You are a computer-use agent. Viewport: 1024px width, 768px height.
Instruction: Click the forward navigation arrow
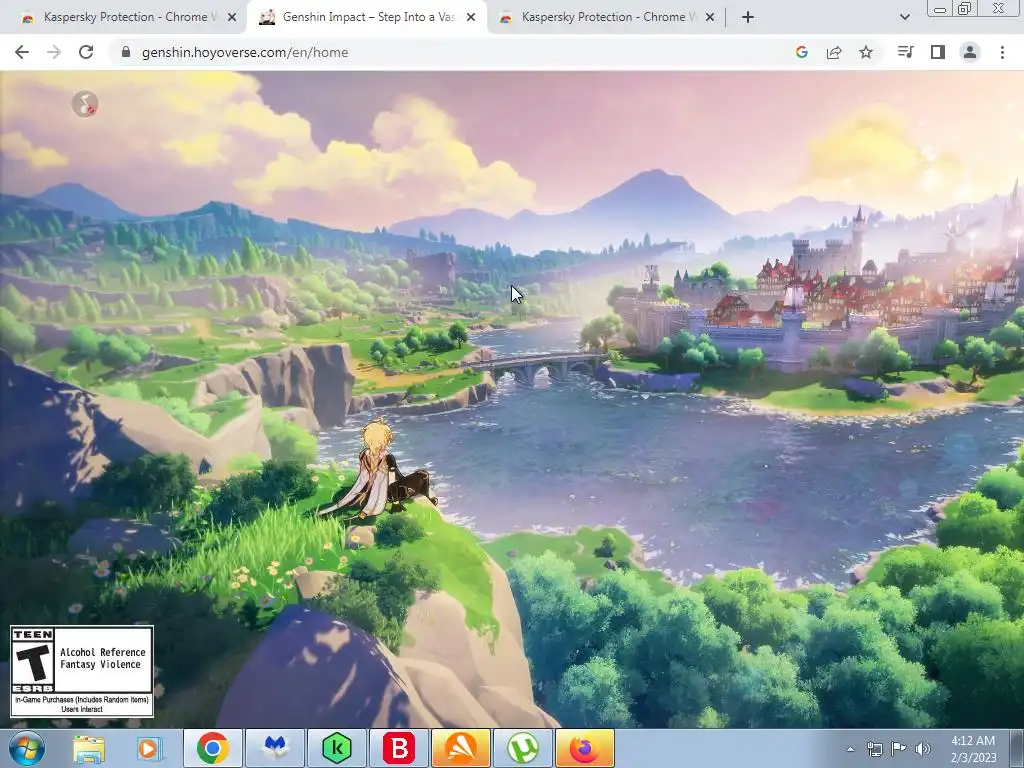54,52
